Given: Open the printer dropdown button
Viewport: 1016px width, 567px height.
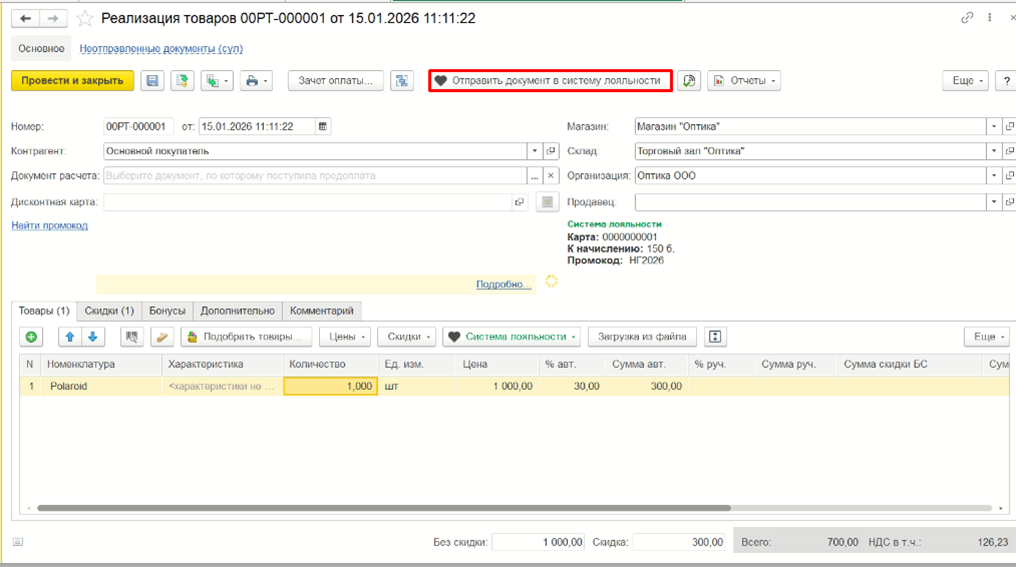Looking at the screenshot, I should coord(256,81).
